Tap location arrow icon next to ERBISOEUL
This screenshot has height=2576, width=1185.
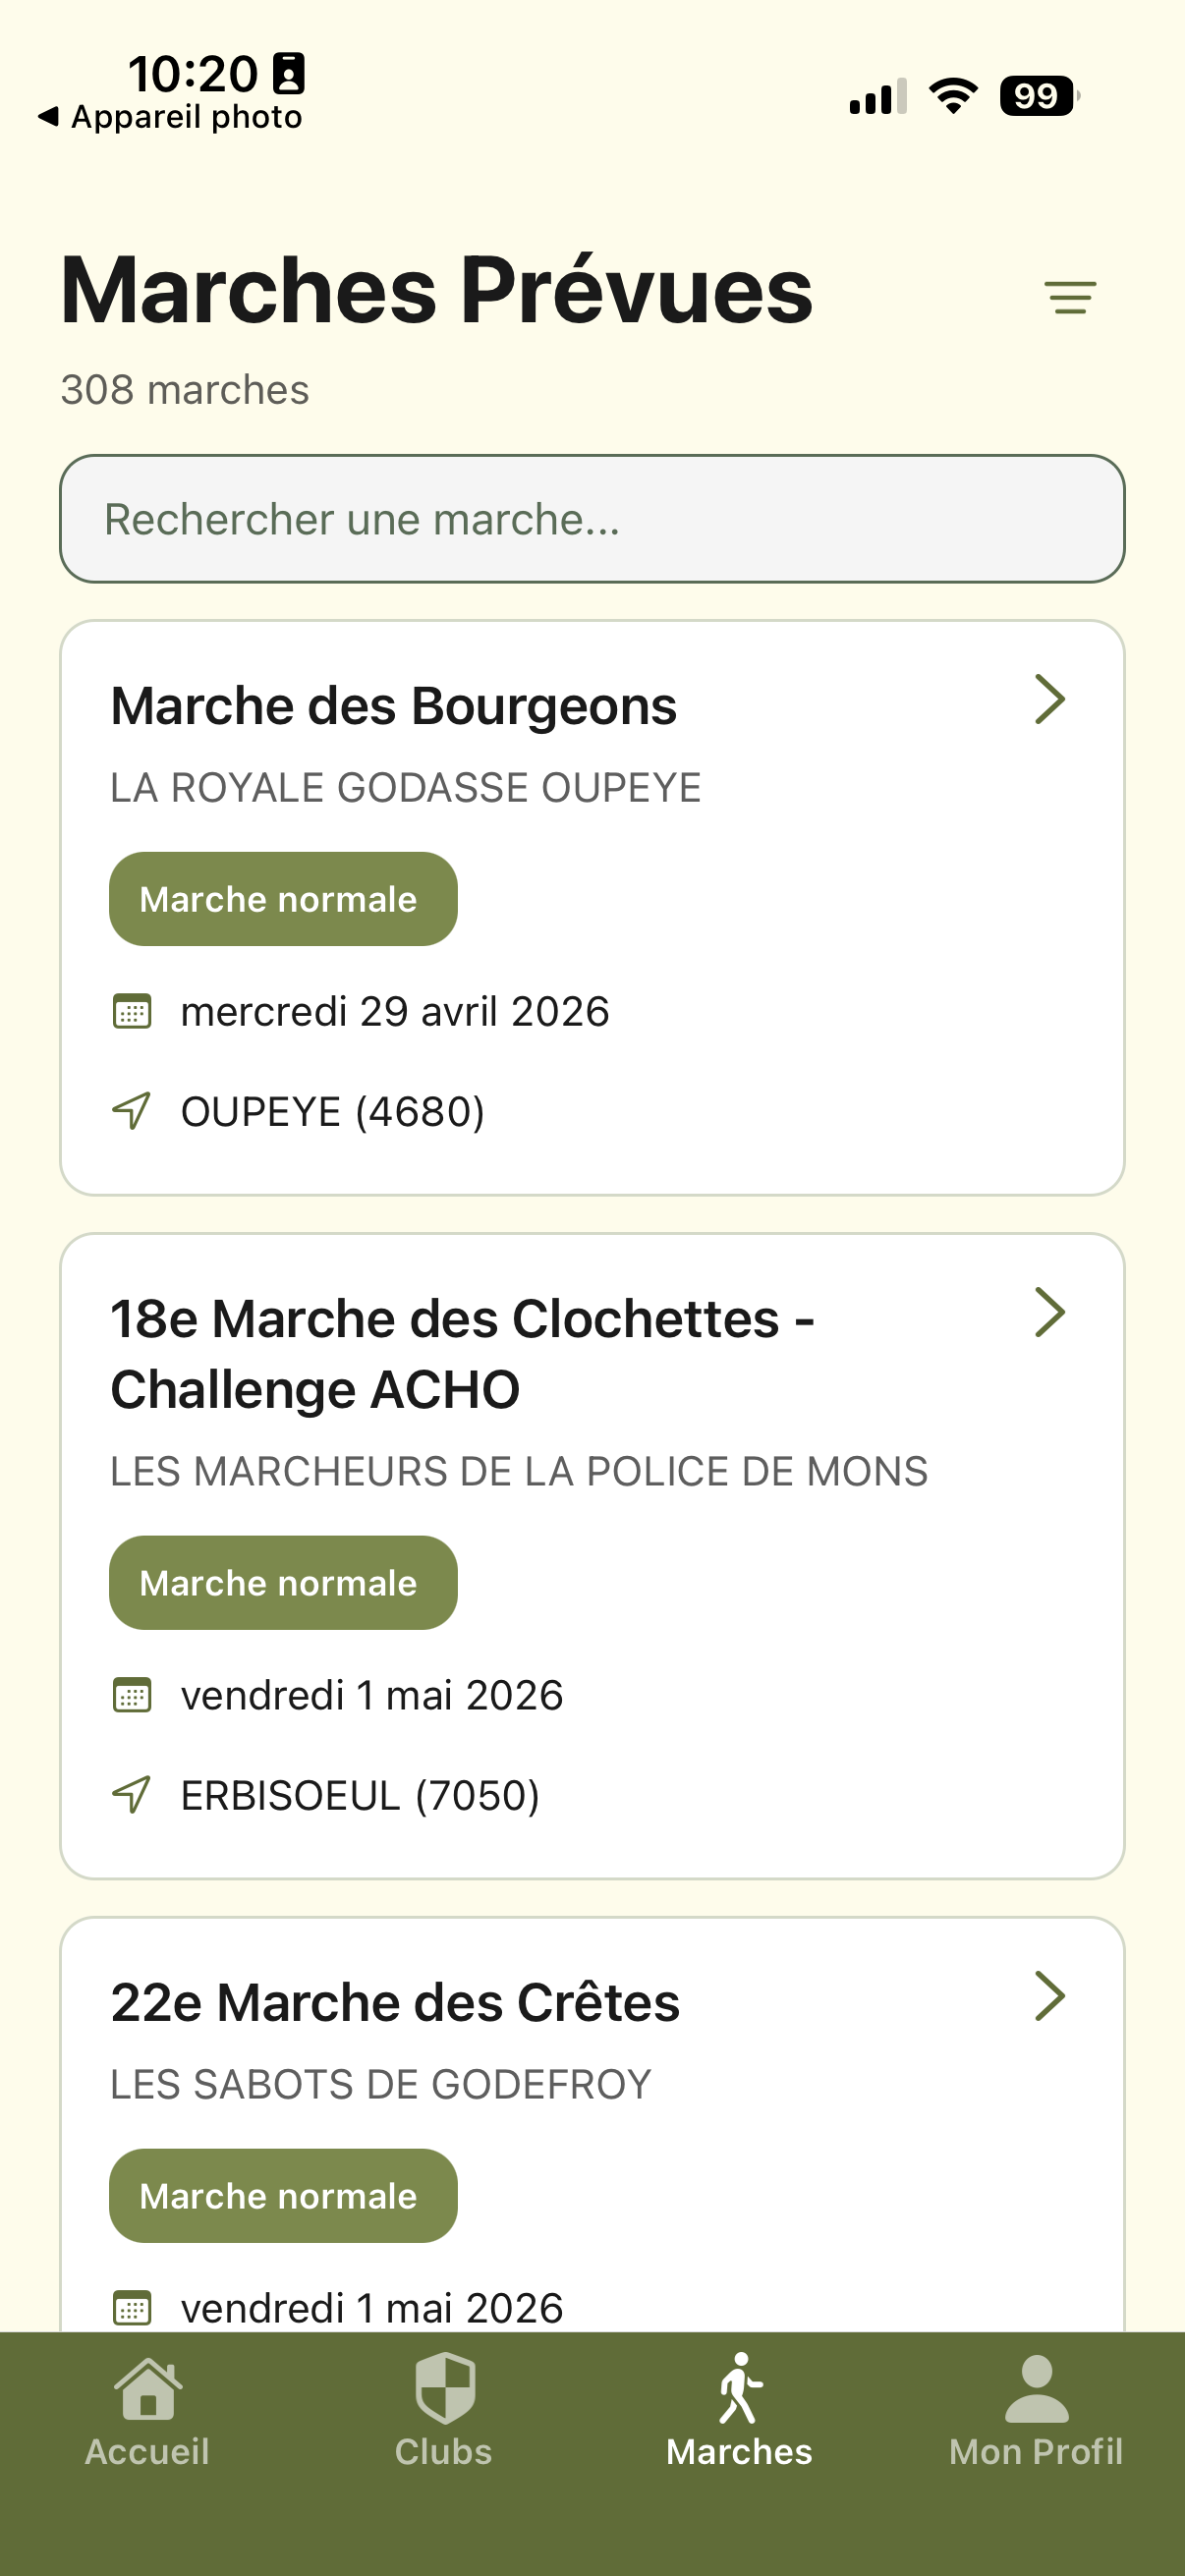click(x=132, y=1795)
